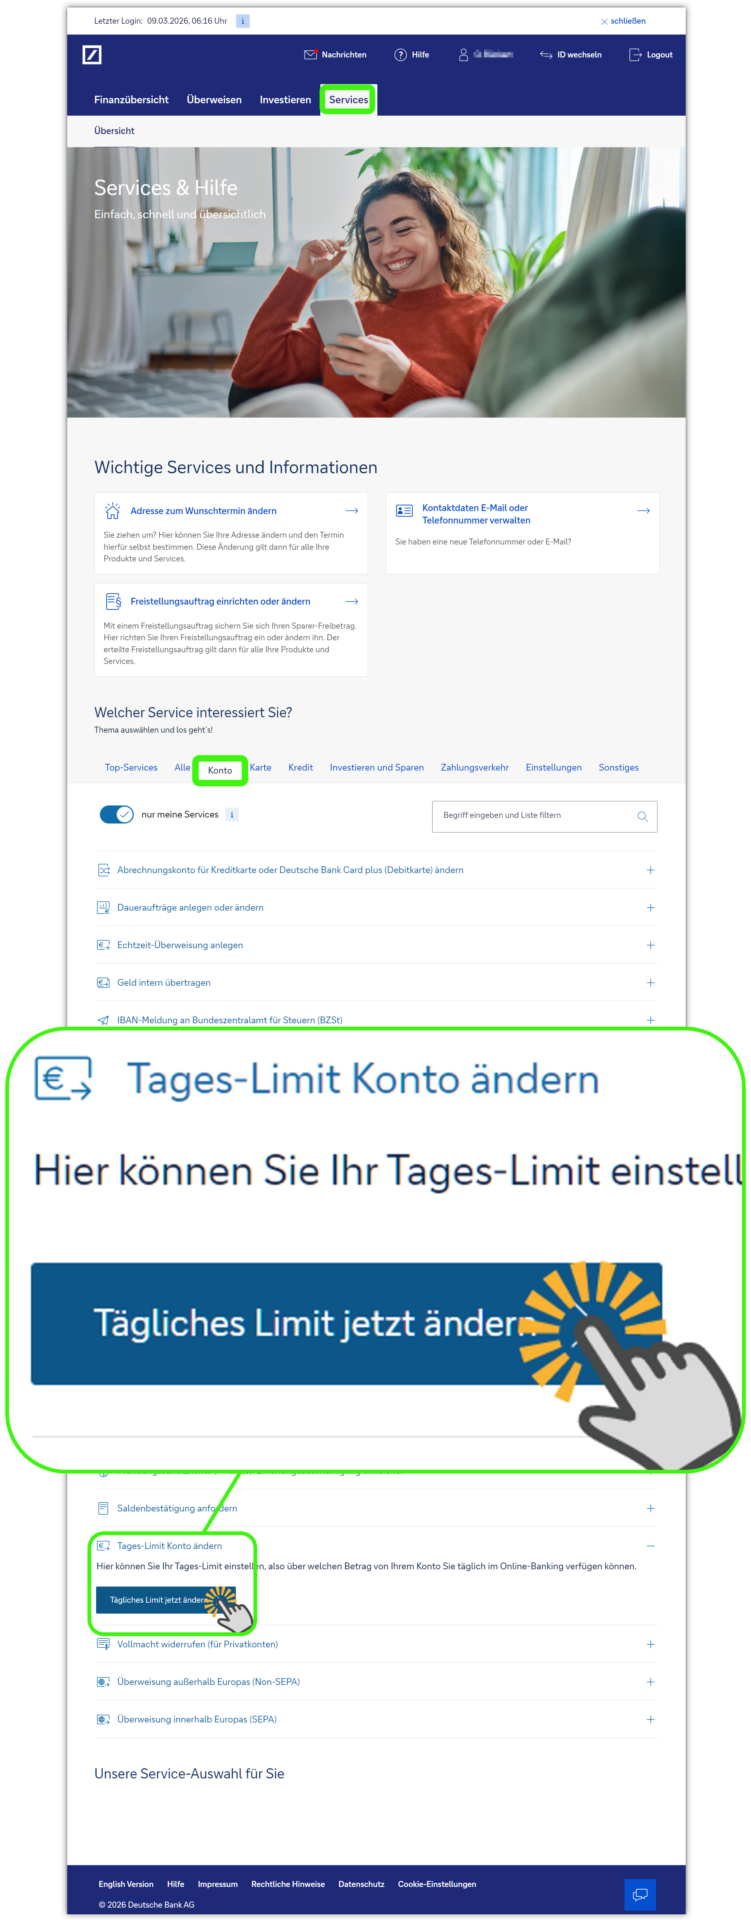Open the Services main menu tab
Screen dimensions: 751x1920
tap(348, 100)
